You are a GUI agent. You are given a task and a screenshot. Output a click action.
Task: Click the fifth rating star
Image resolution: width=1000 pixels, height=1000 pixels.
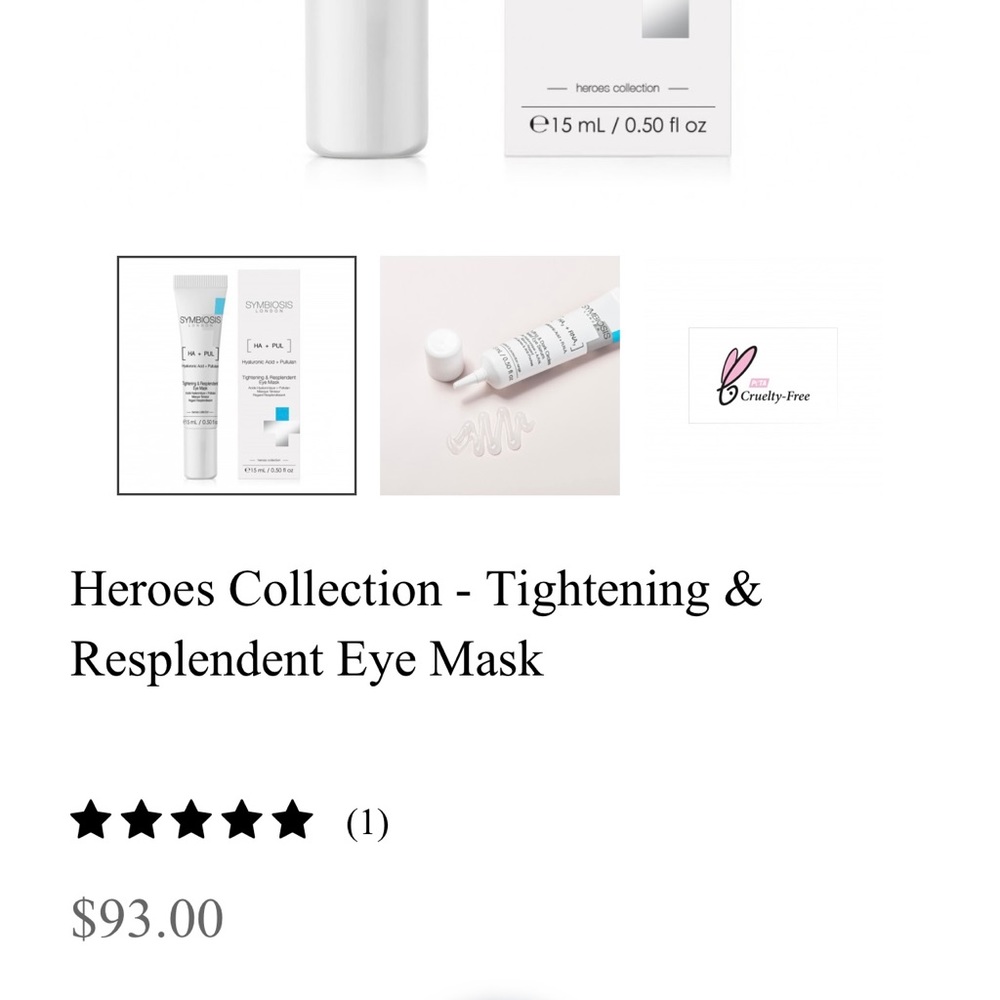click(x=292, y=819)
